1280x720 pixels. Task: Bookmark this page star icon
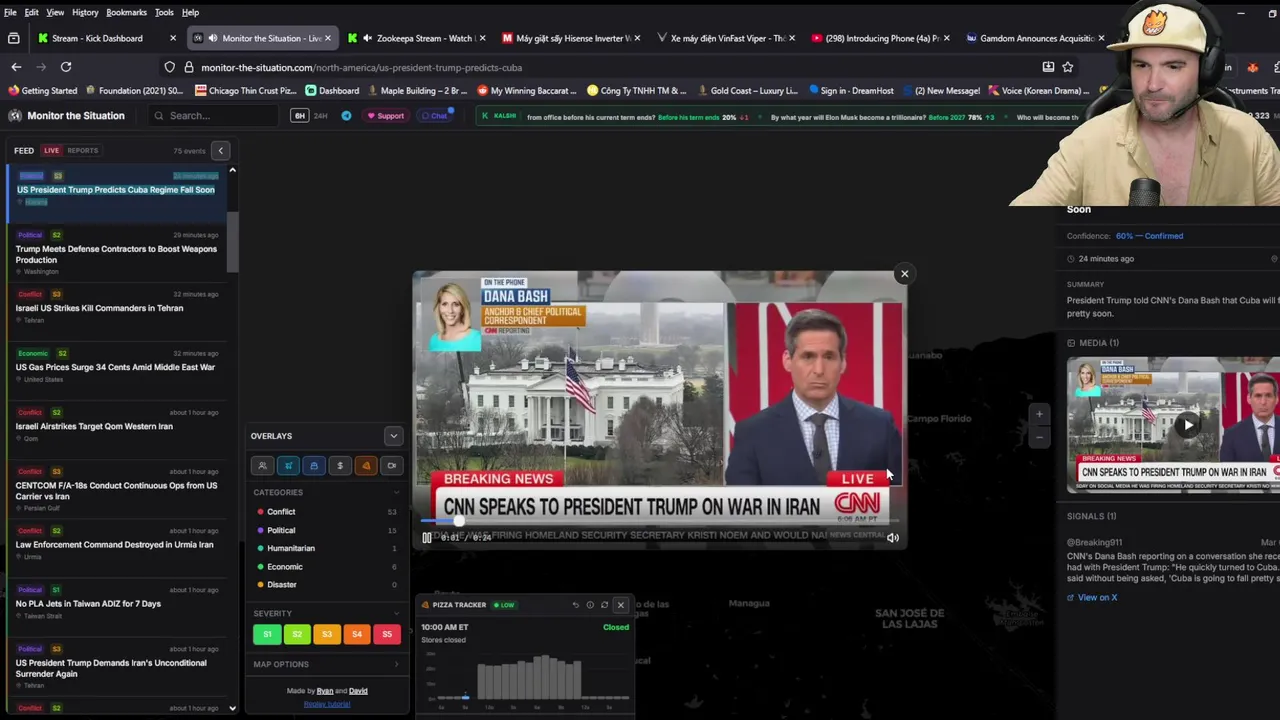point(1068,67)
